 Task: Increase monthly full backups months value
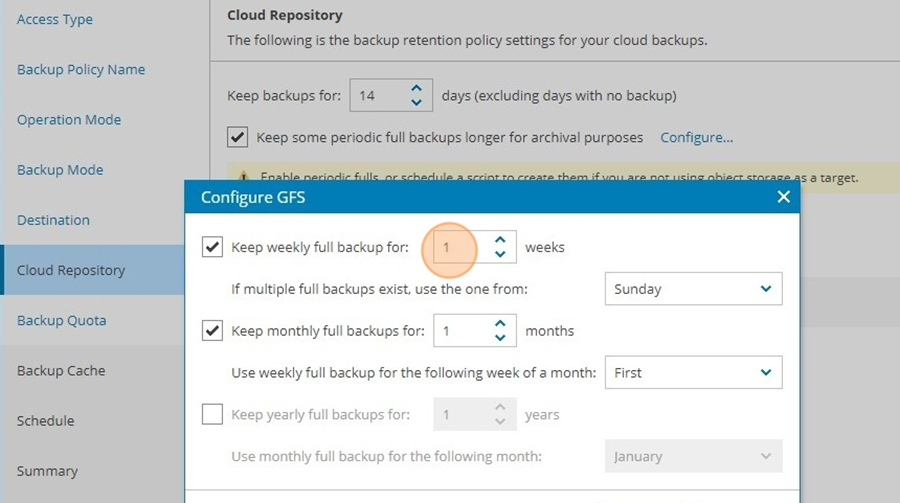click(500, 324)
